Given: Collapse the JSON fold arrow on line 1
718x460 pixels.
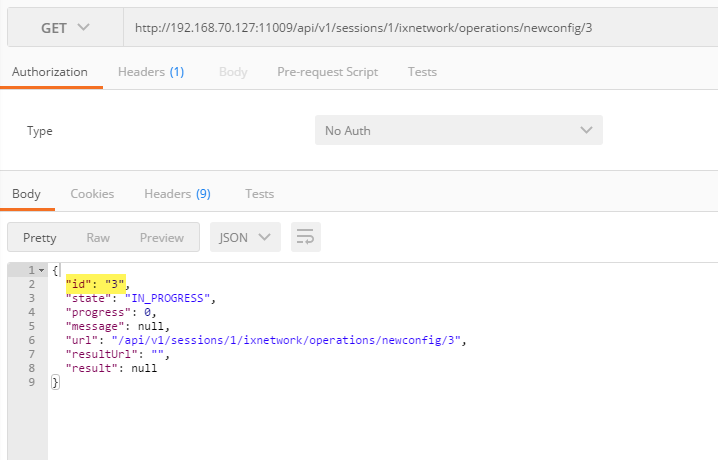Looking at the screenshot, I should (41, 271).
